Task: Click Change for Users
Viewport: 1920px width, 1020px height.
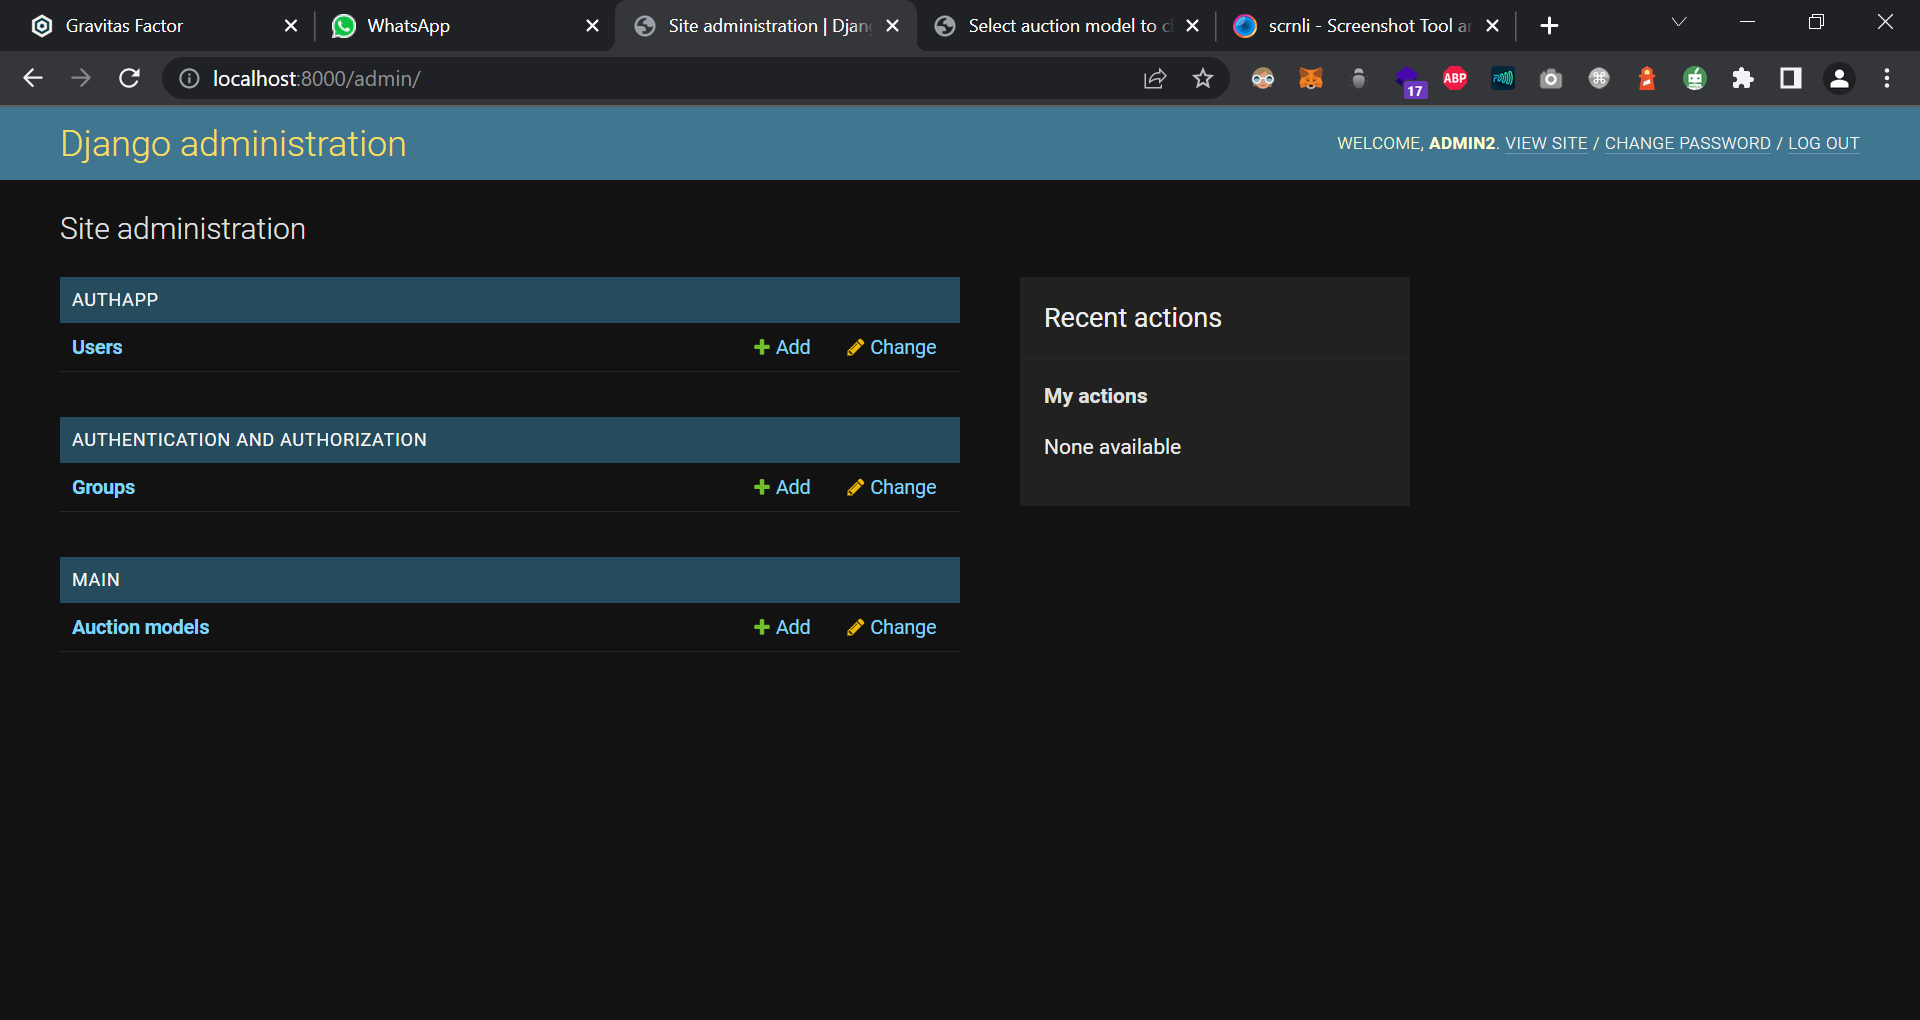Action: (891, 347)
